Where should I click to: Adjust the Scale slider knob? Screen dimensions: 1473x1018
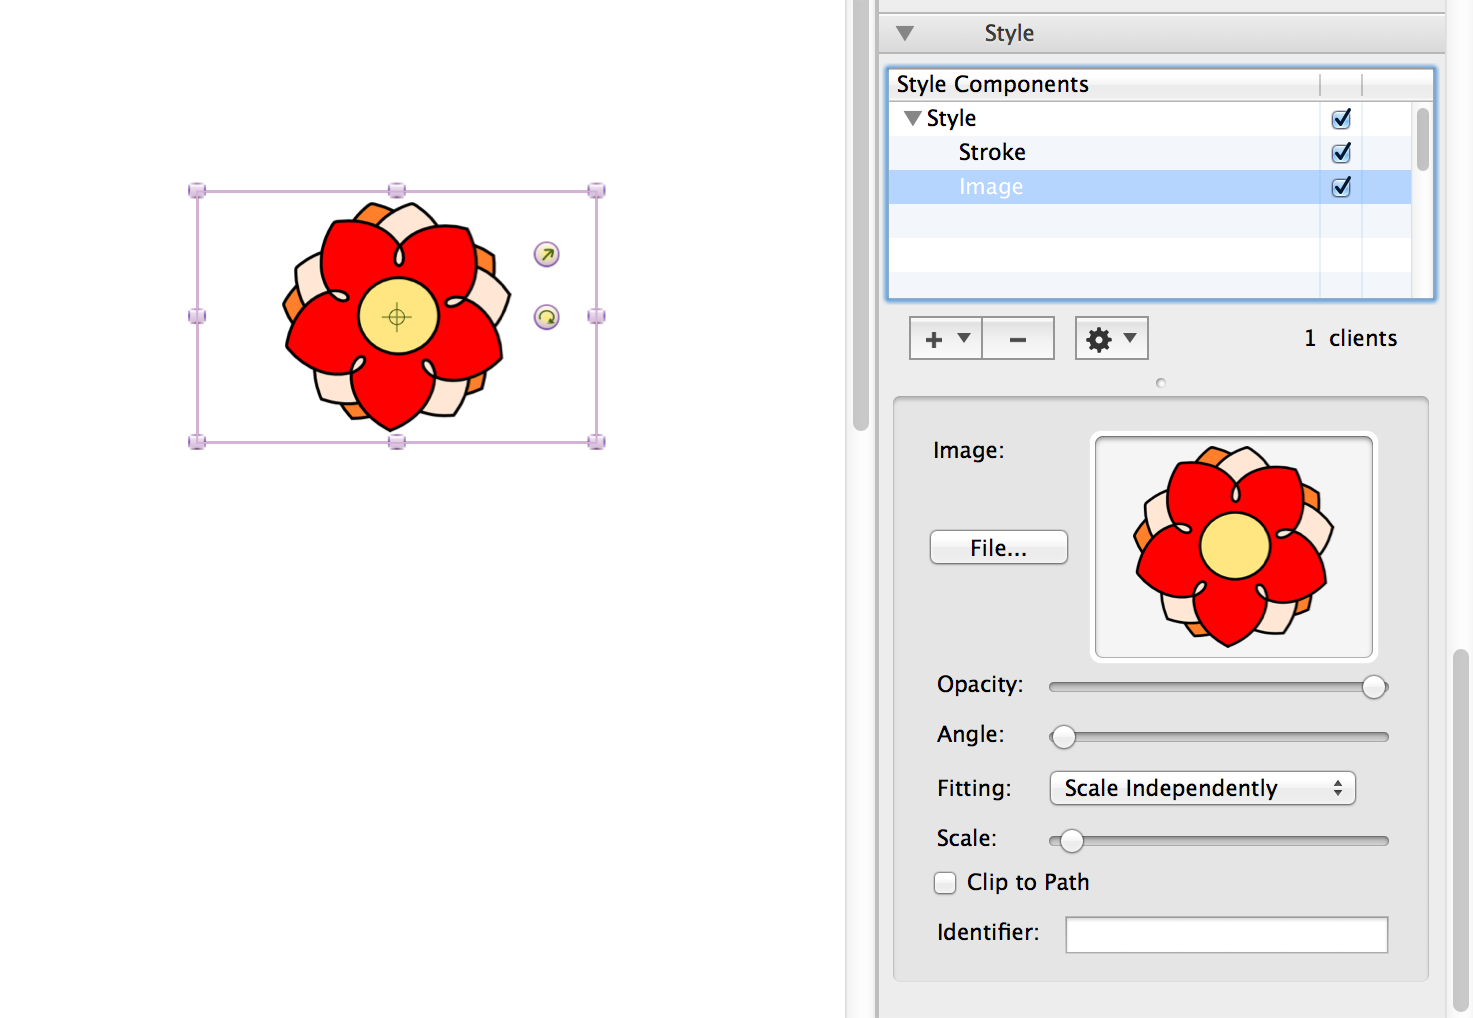1071,841
